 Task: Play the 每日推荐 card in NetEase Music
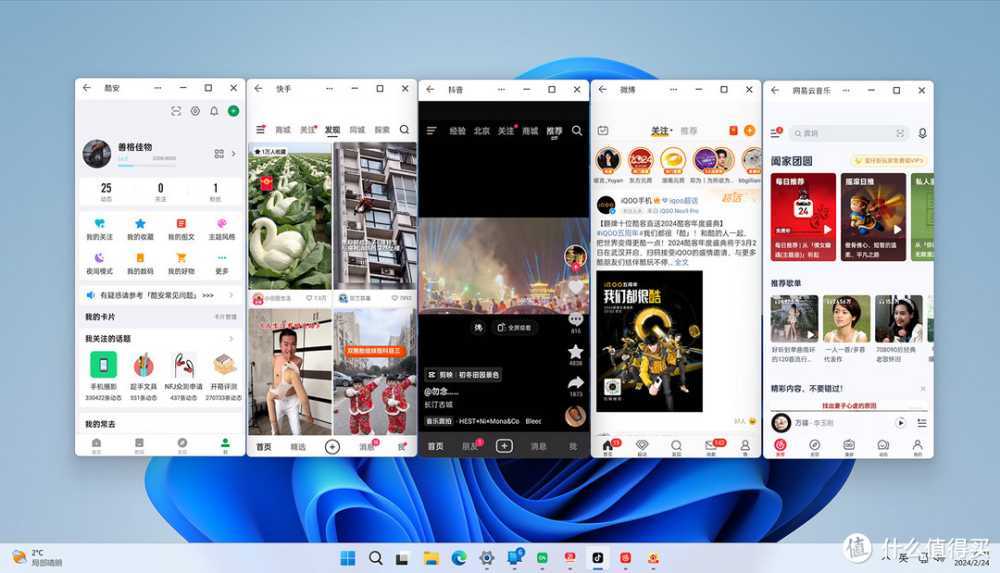tap(803, 217)
